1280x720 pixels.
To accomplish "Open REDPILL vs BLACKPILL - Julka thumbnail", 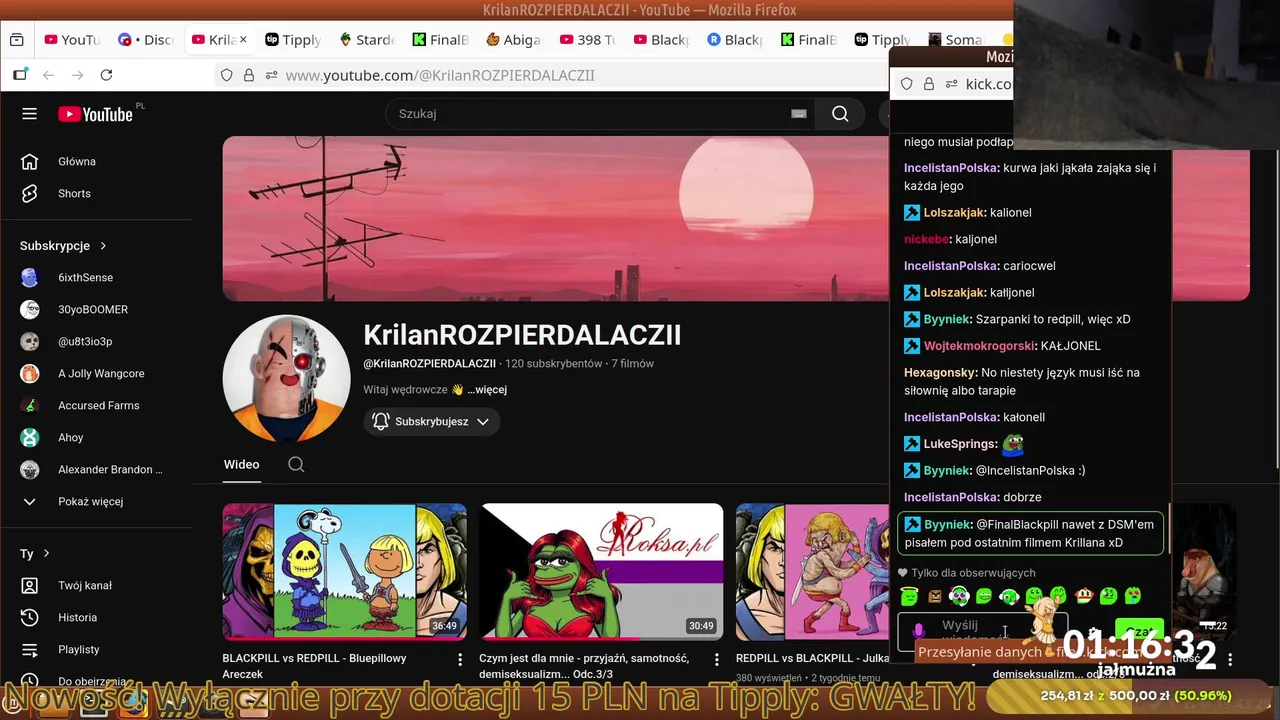I will pos(812,571).
